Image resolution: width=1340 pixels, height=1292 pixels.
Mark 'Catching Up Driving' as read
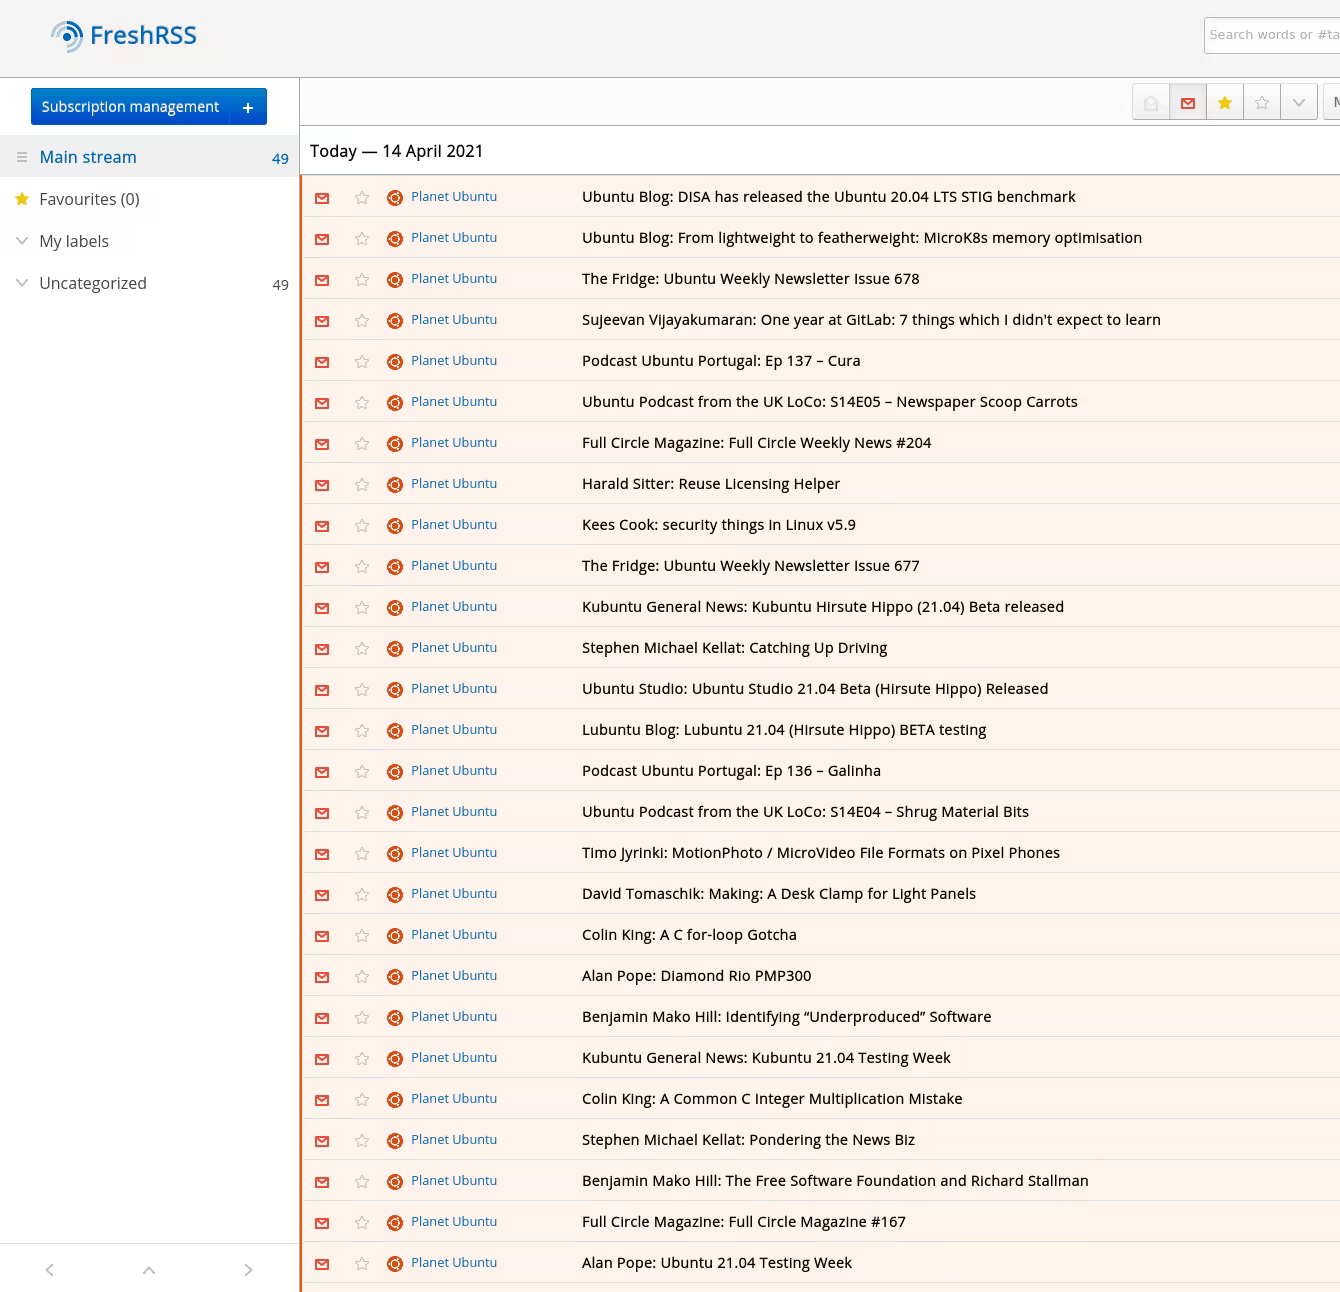click(x=322, y=649)
